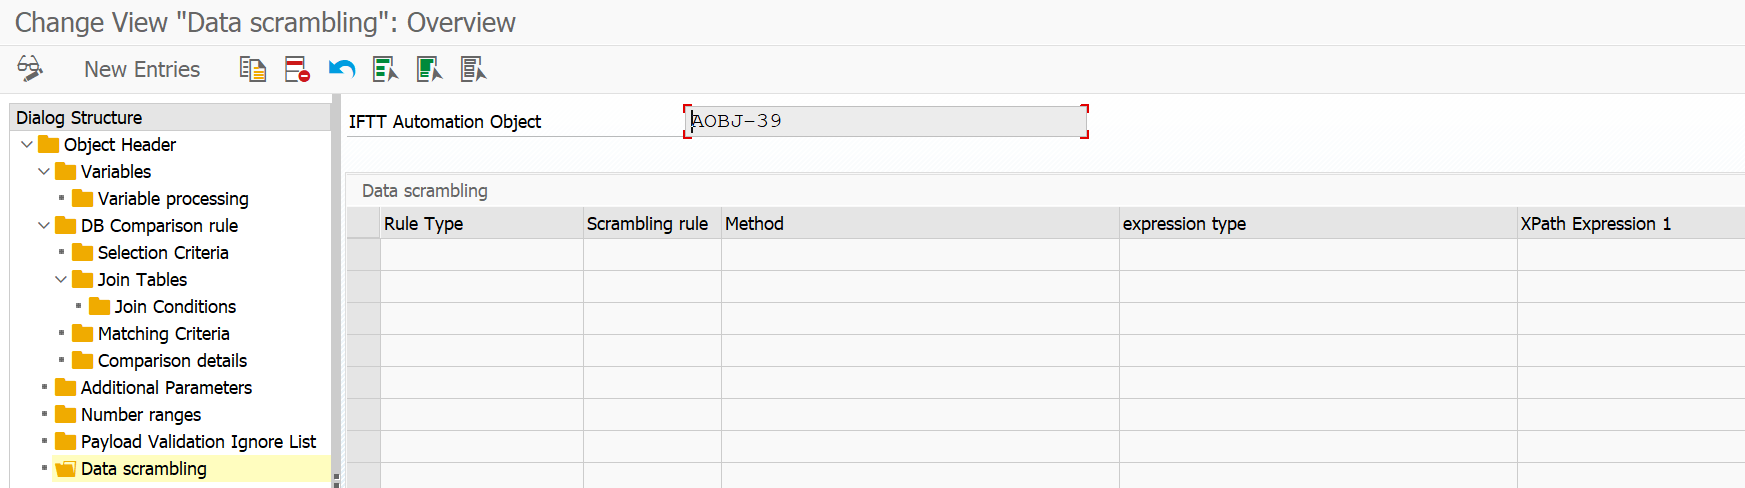
Task: Select Payload Validation Ignore List item
Action: coord(198,442)
